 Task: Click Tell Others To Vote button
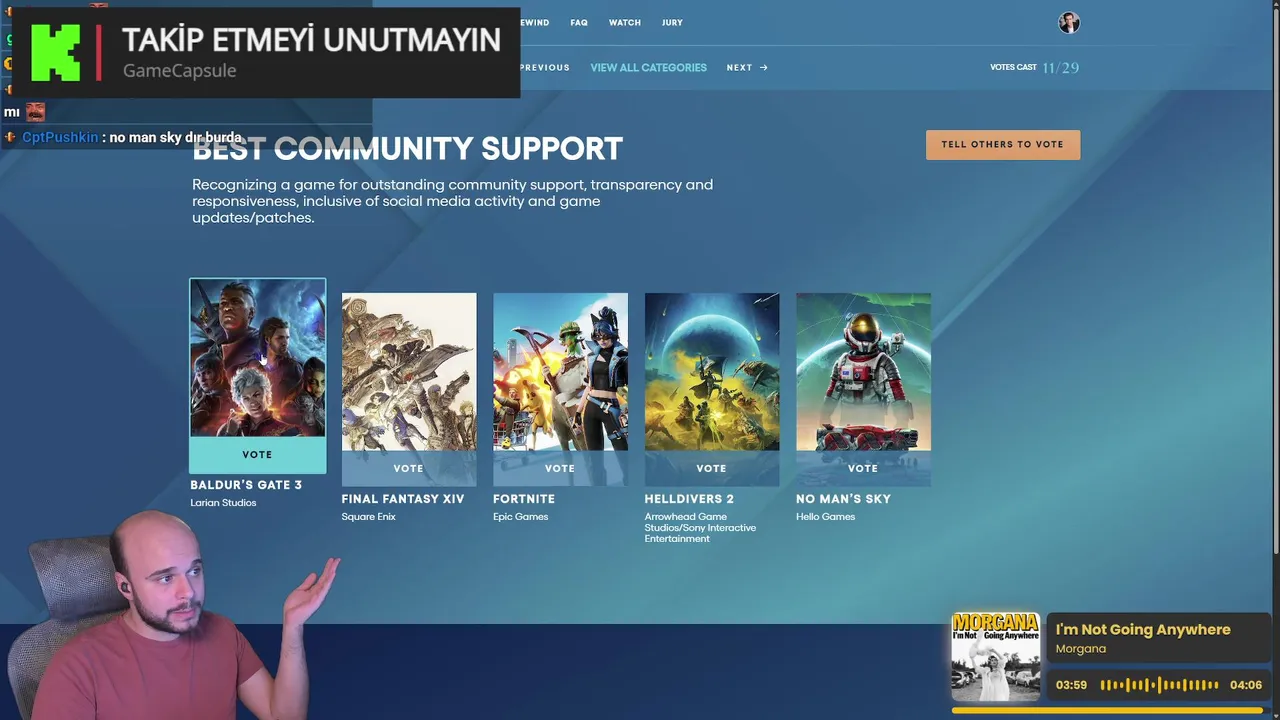tap(1003, 144)
